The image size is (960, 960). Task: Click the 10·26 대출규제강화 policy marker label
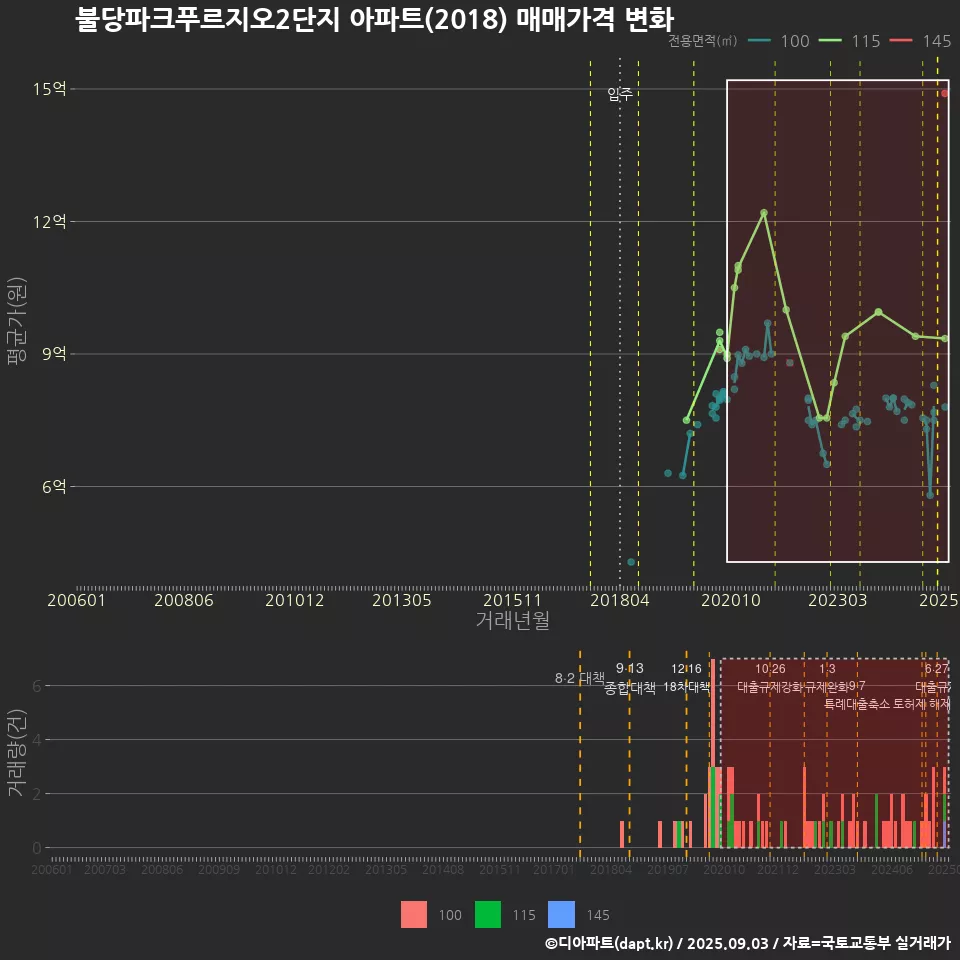(770, 678)
